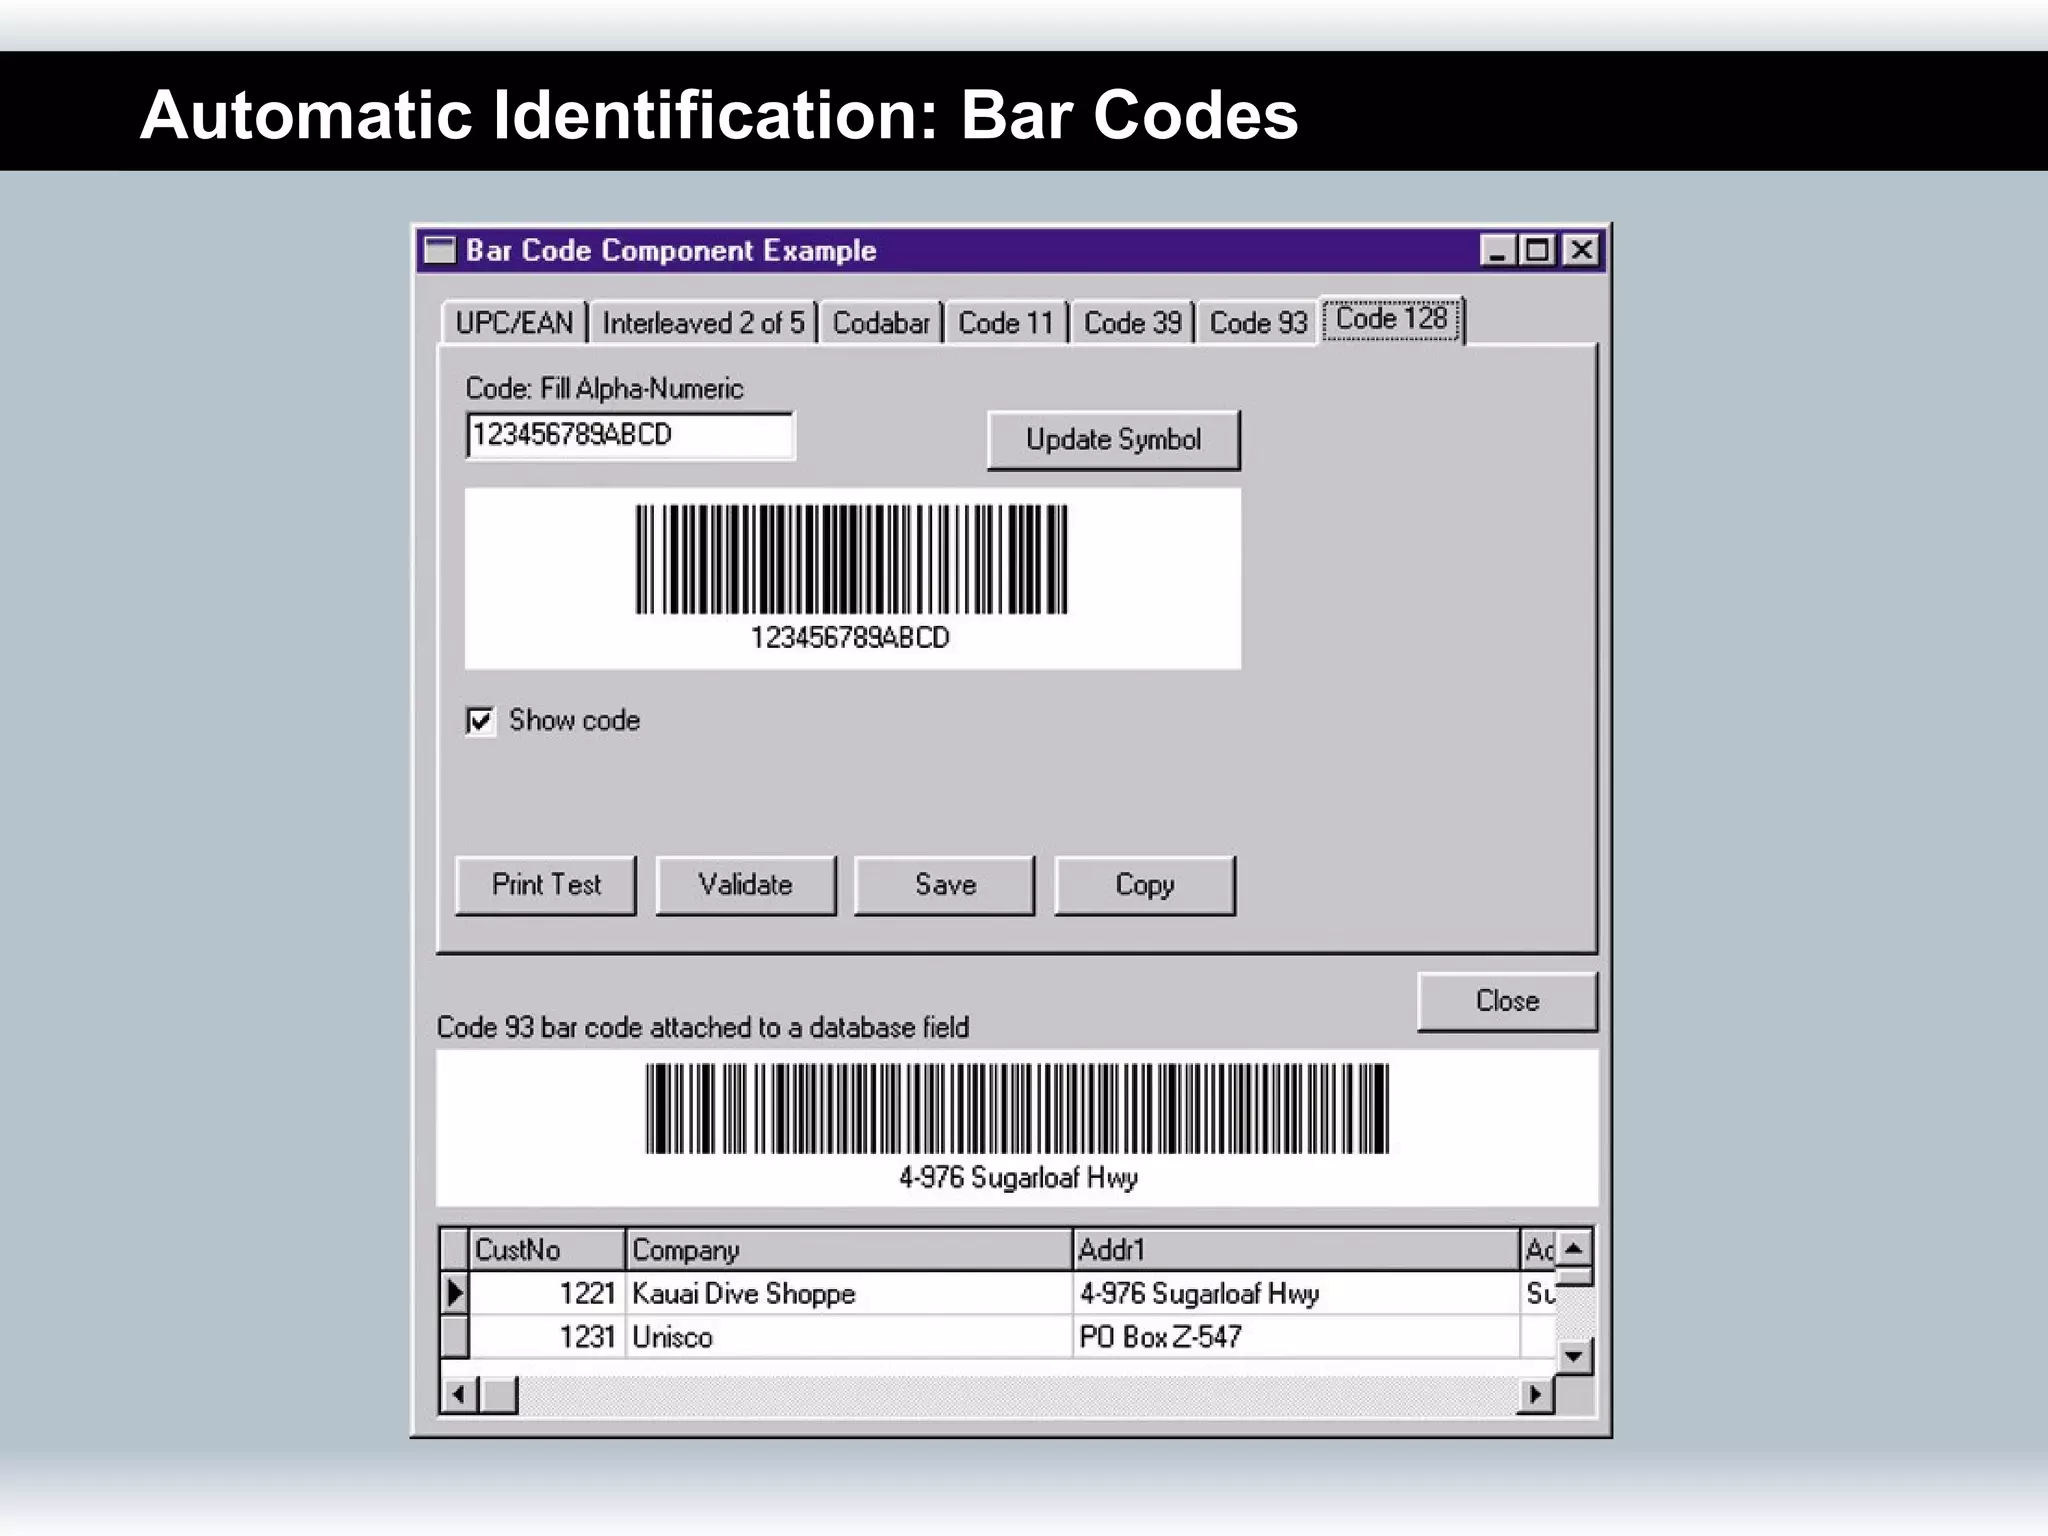This screenshot has width=2048, height=1536.
Task: Click the grid's horizontal scroll right arrow
Action: tap(1535, 1394)
